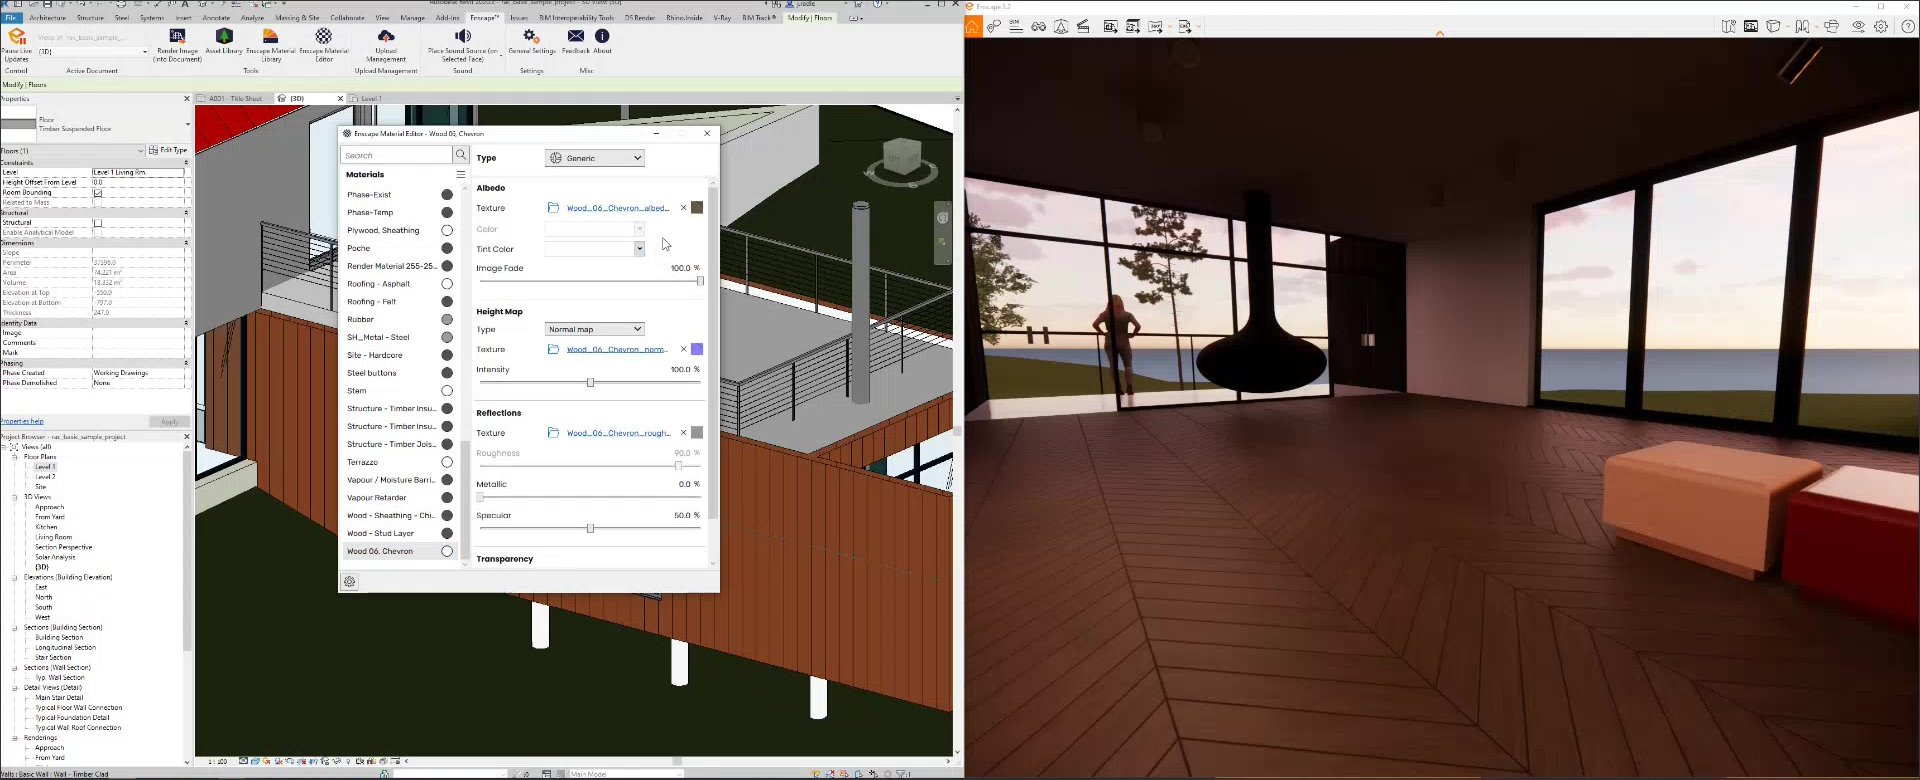
Task: Switch to the Architecture ribbon tab
Action: (x=48, y=18)
